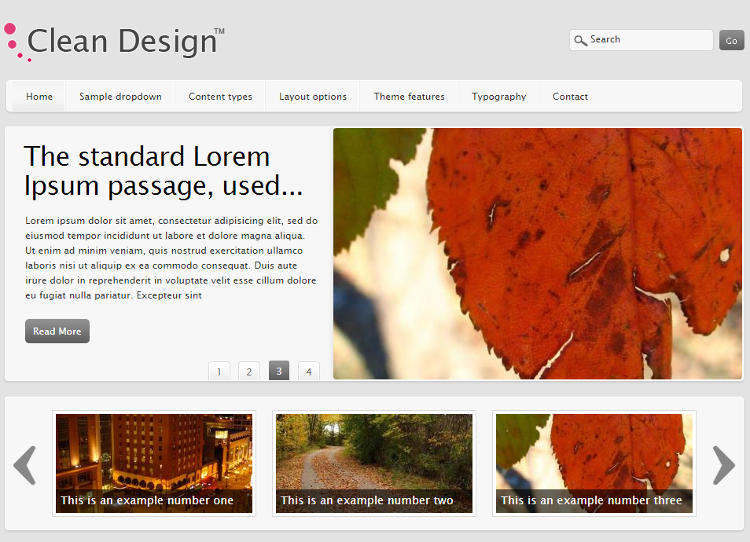Screen dimensions: 750x542
Task: Open the Home menu item
Action: pos(39,97)
